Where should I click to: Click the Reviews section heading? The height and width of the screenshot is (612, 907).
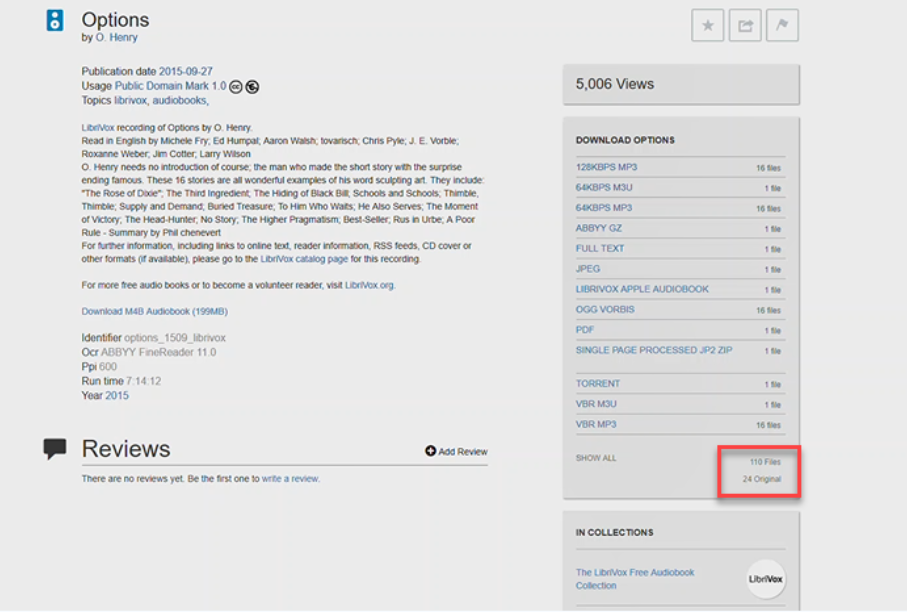point(126,449)
